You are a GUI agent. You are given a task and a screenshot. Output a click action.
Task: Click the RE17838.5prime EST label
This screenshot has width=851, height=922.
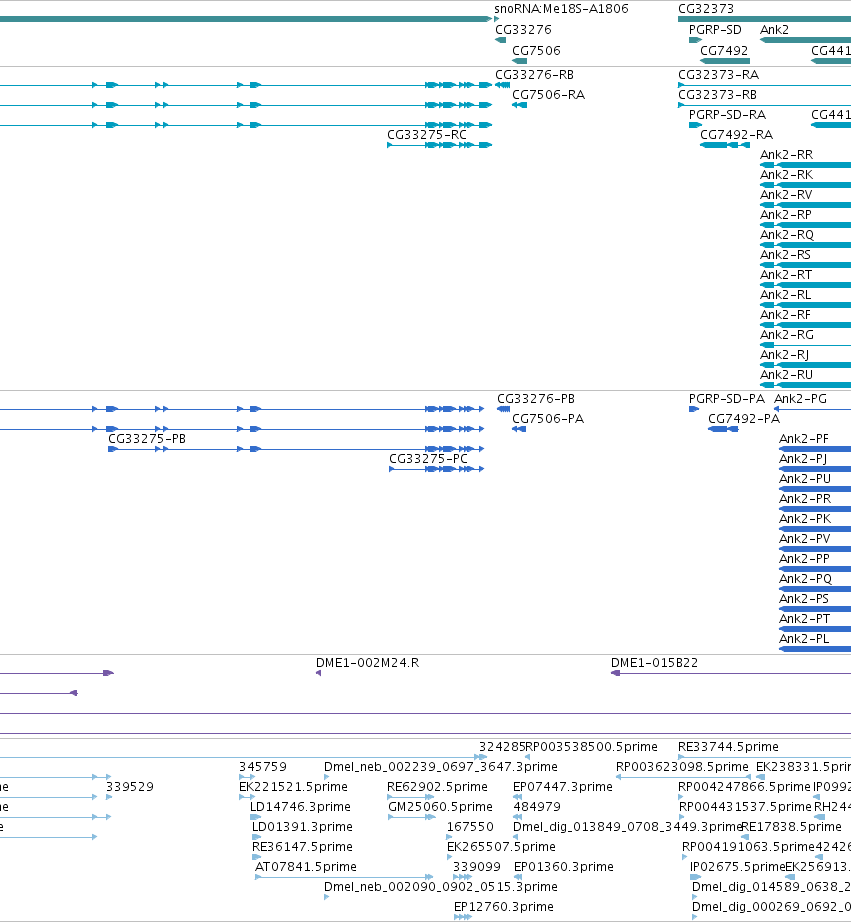(x=792, y=827)
